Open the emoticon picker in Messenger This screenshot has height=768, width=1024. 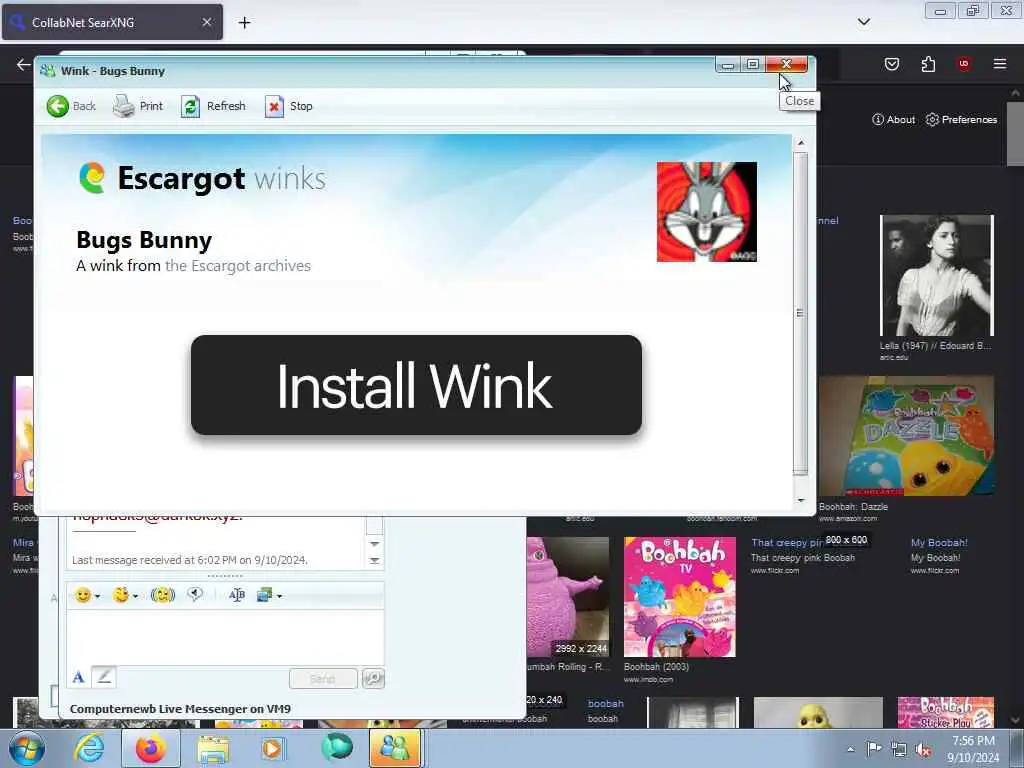coord(82,595)
